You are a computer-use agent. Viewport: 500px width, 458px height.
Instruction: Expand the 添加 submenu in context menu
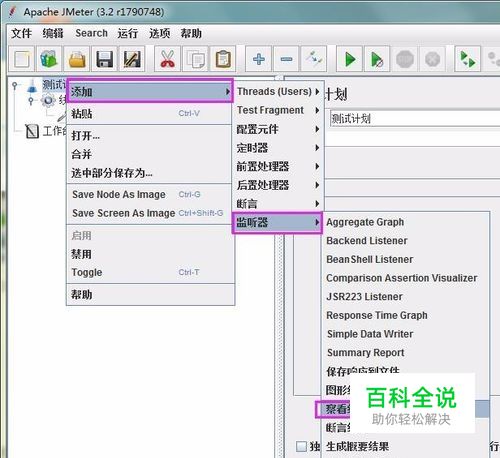click(x=150, y=91)
